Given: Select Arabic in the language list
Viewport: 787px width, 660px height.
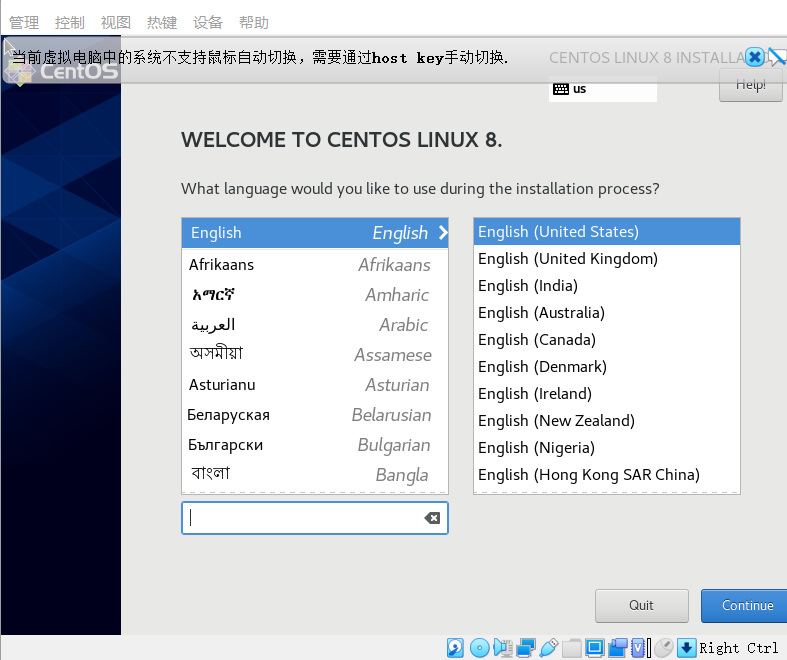Looking at the screenshot, I should 315,325.
